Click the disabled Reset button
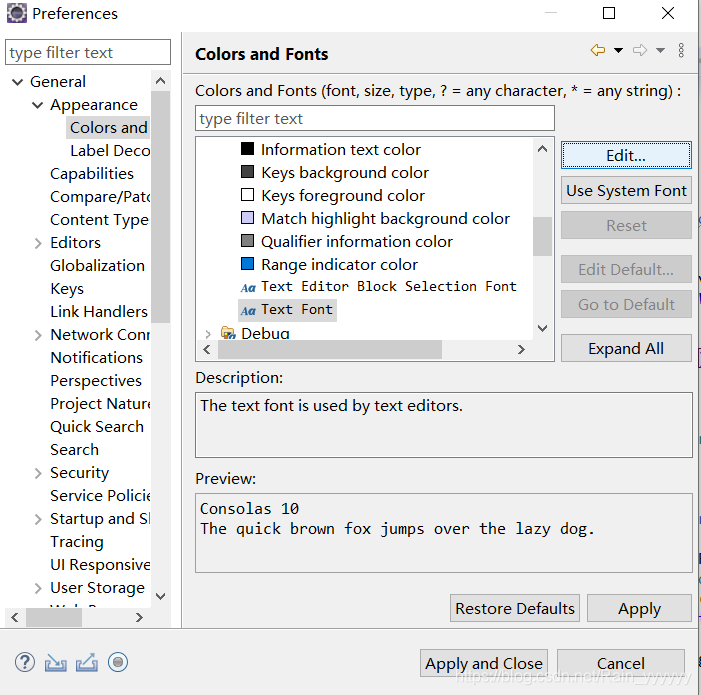The image size is (701, 695). (x=626, y=225)
